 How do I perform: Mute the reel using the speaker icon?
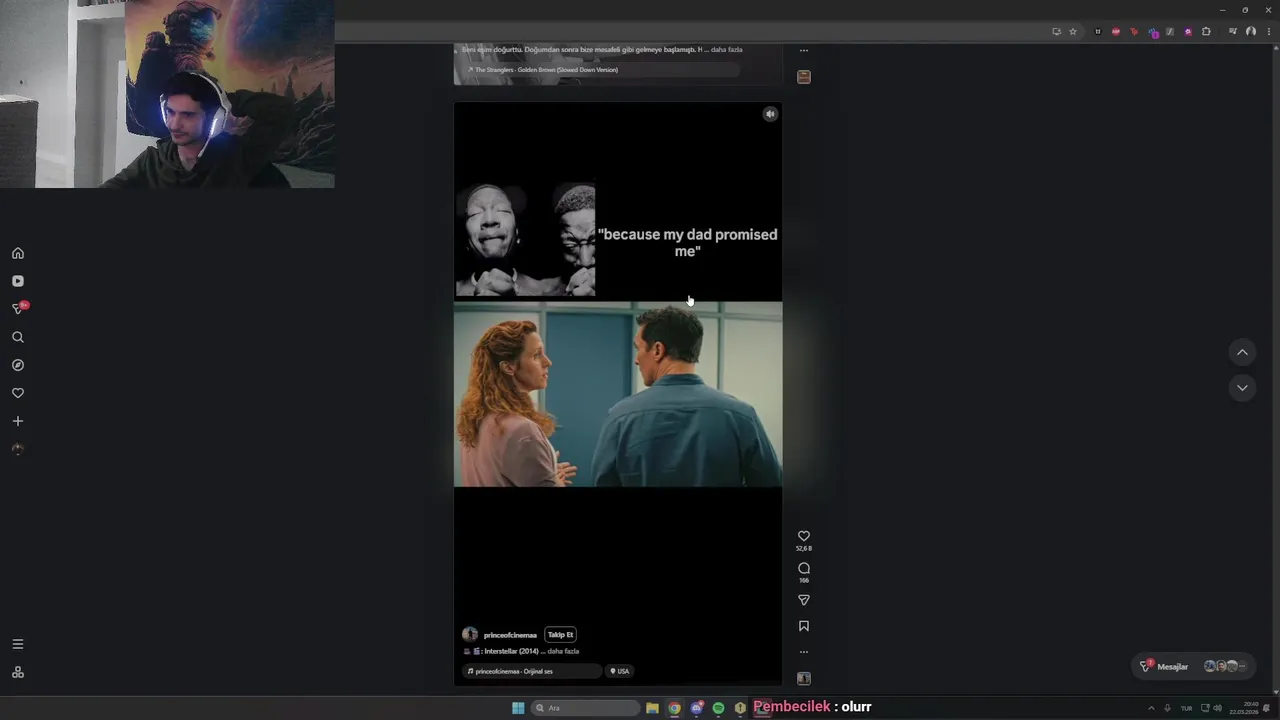[x=770, y=114]
